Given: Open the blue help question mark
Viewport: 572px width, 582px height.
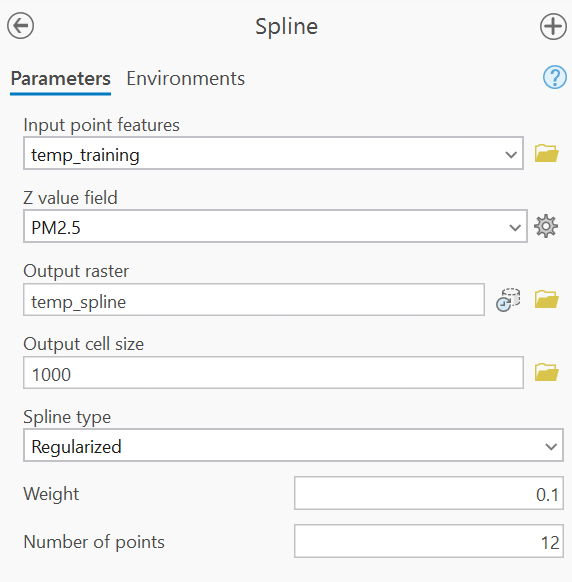Looking at the screenshot, I should tap(555, 77).
